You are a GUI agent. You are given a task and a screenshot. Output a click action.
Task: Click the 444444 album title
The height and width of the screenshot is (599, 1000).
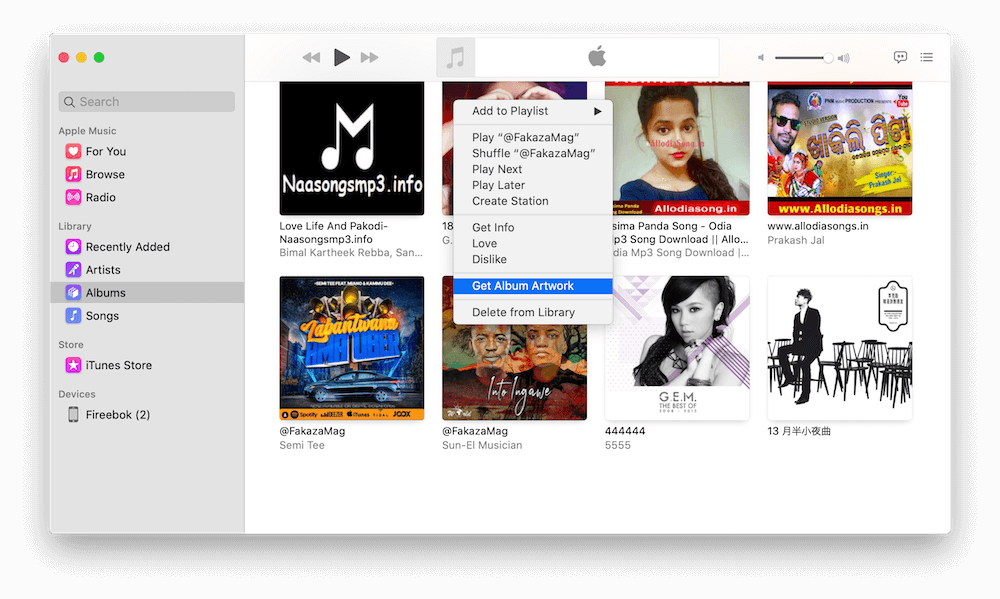(x=625, y=431)
